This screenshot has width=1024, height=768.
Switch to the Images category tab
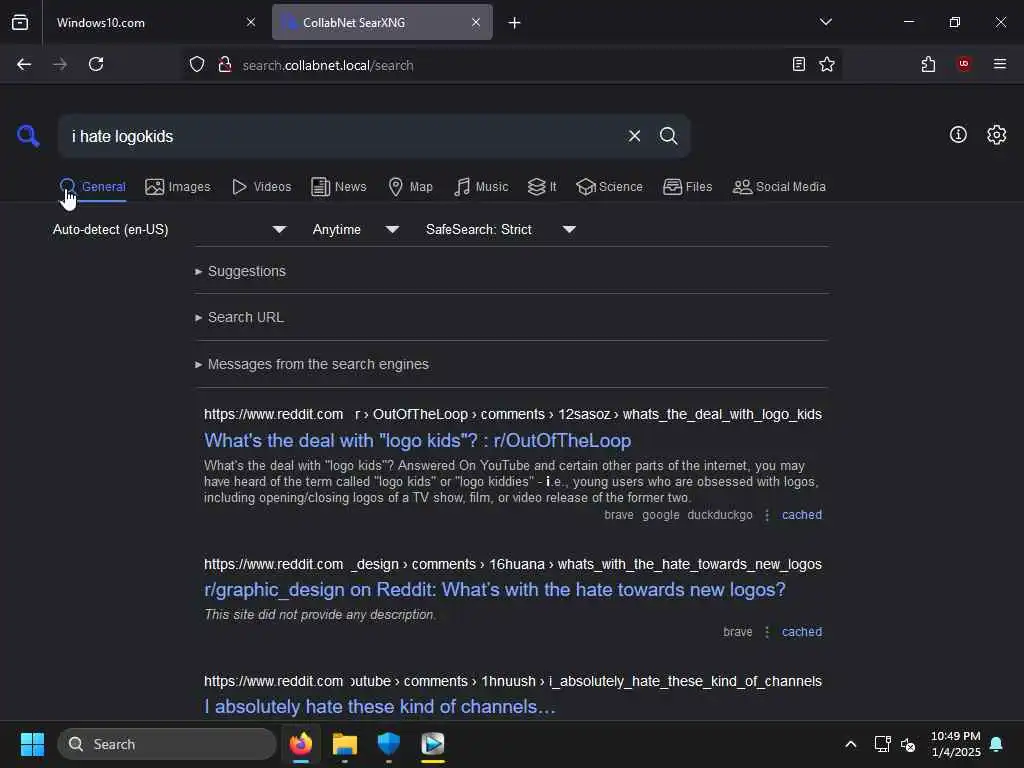click(178, 187)
